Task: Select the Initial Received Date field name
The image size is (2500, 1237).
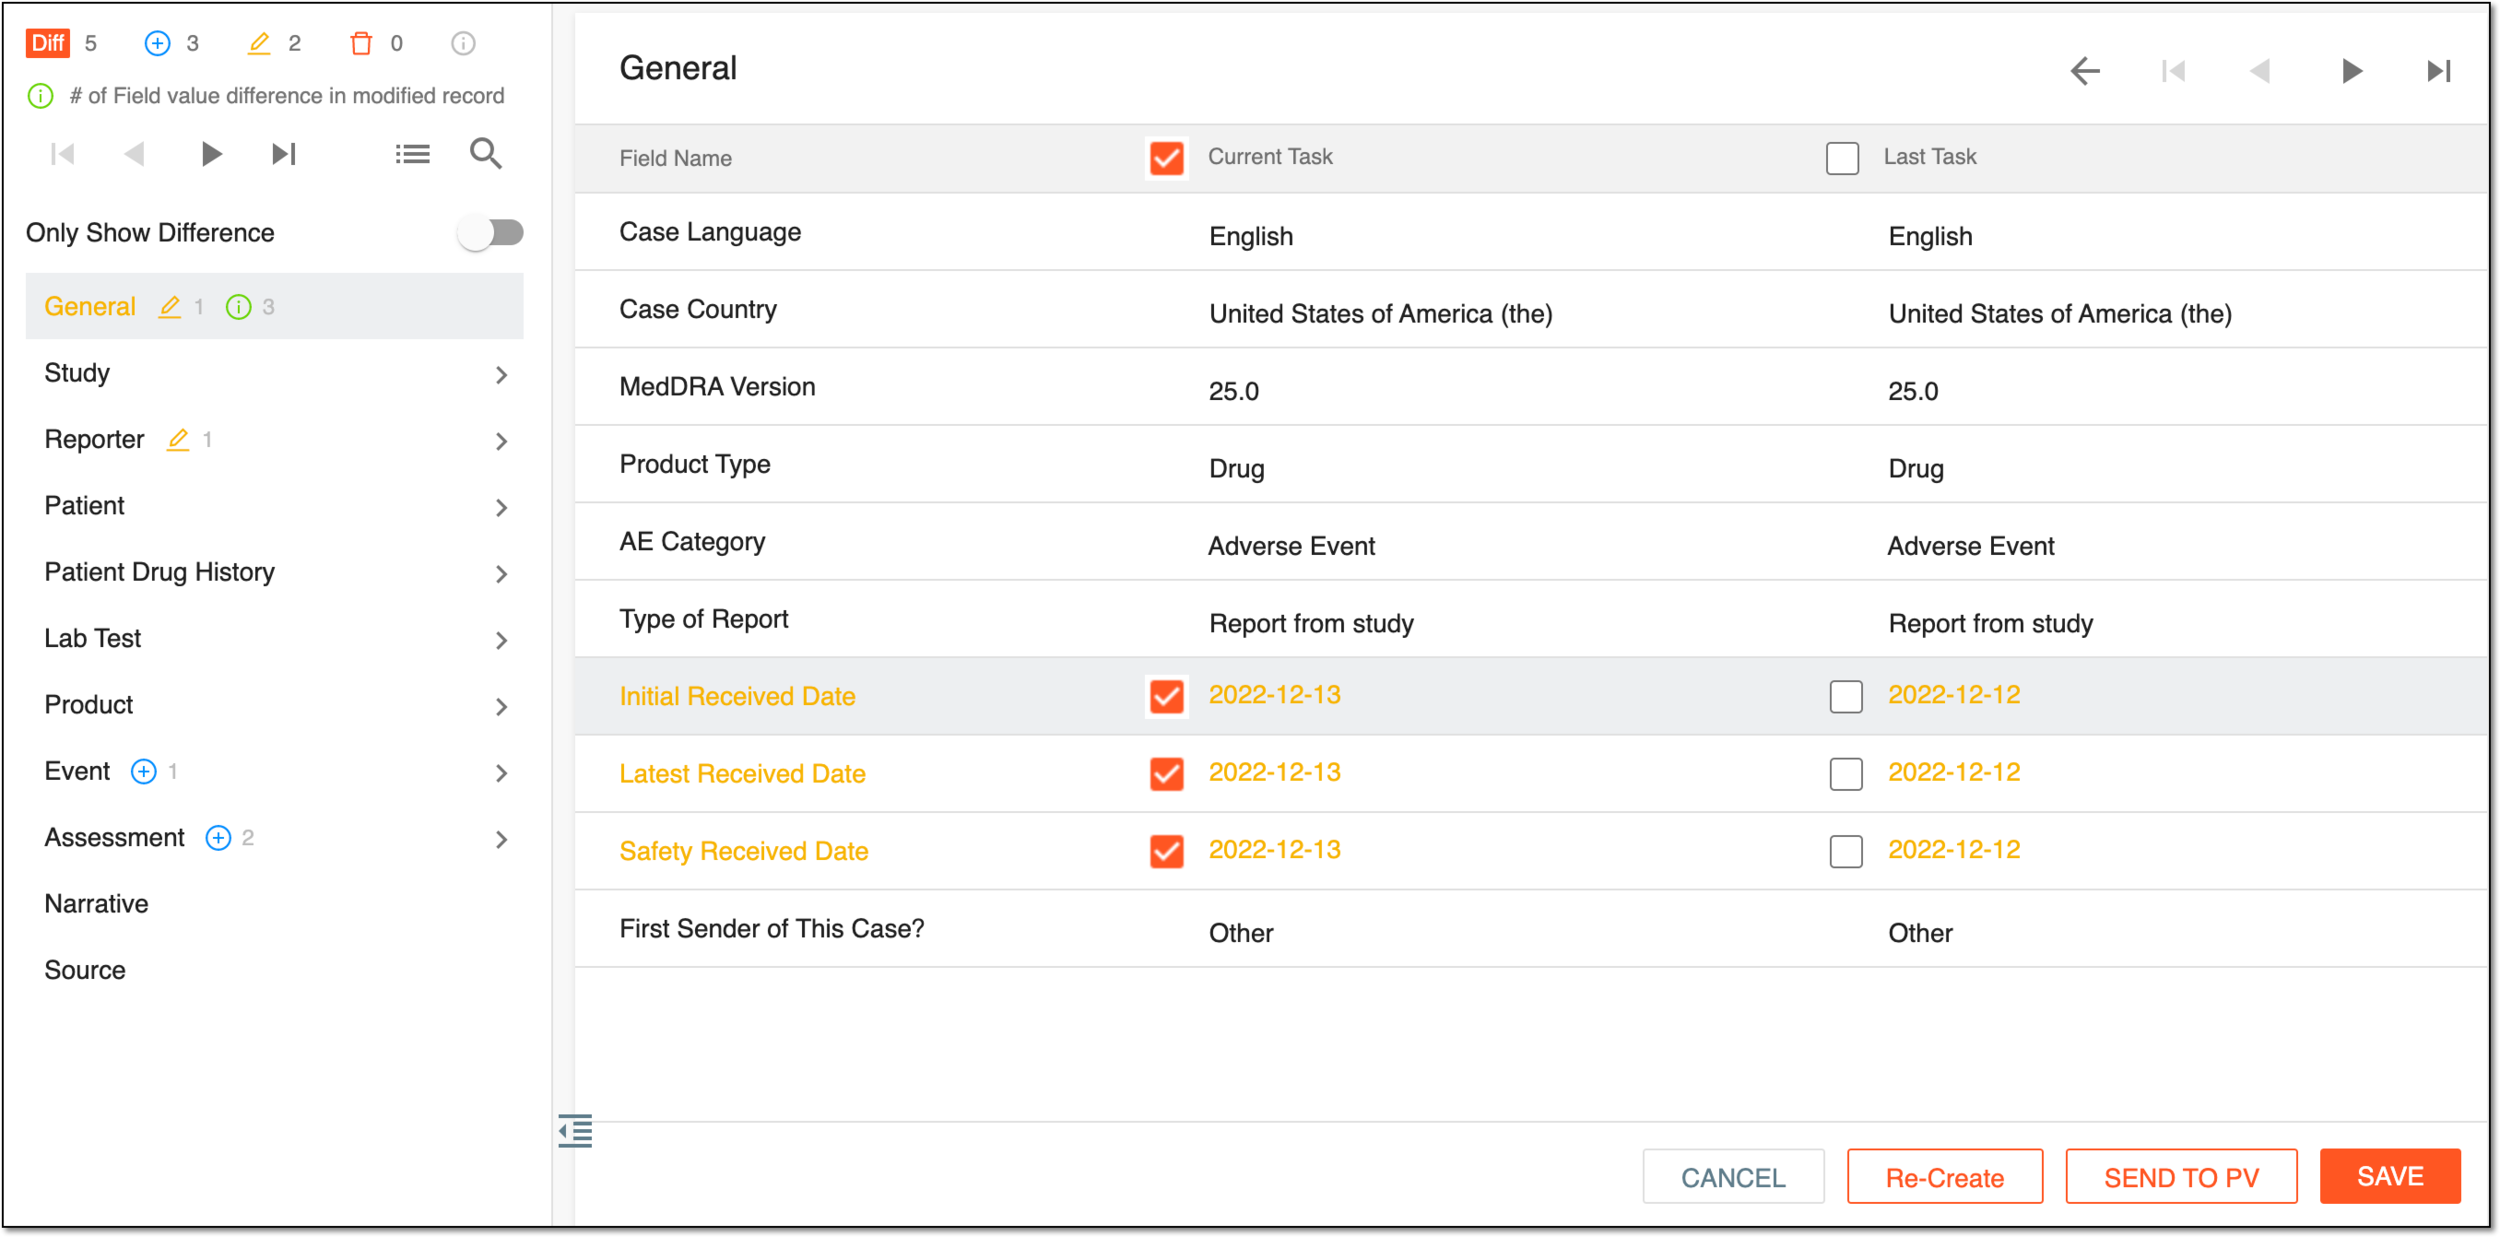Action: pos(737,696)
